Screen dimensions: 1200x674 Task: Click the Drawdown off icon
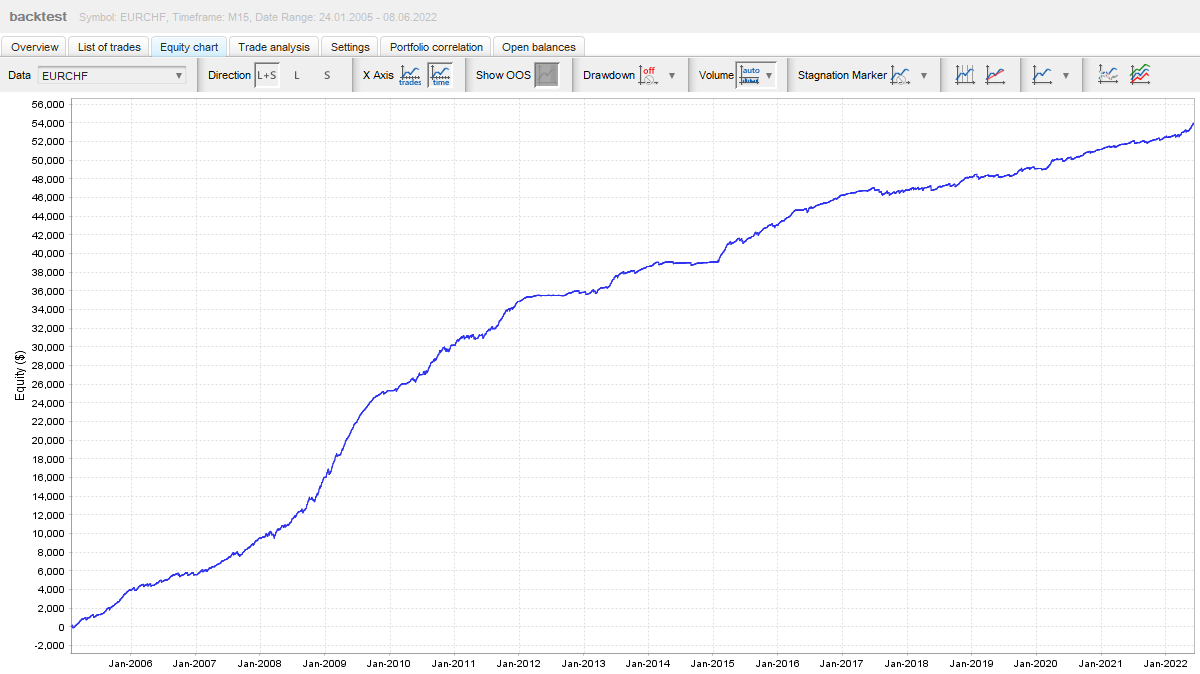(648, 75)
